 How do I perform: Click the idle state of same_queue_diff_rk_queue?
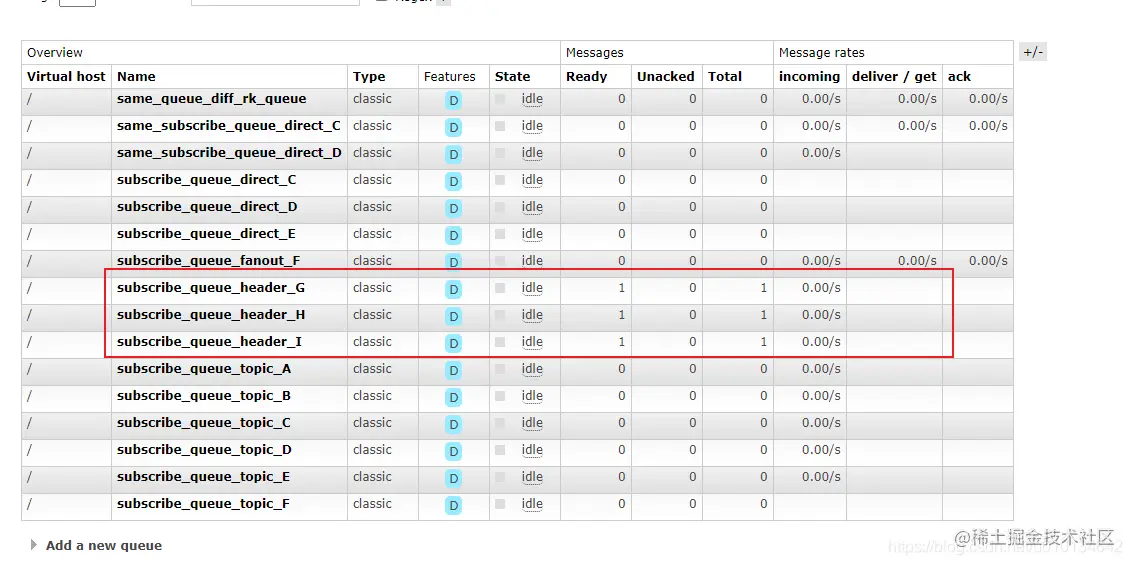click(532, 99)
